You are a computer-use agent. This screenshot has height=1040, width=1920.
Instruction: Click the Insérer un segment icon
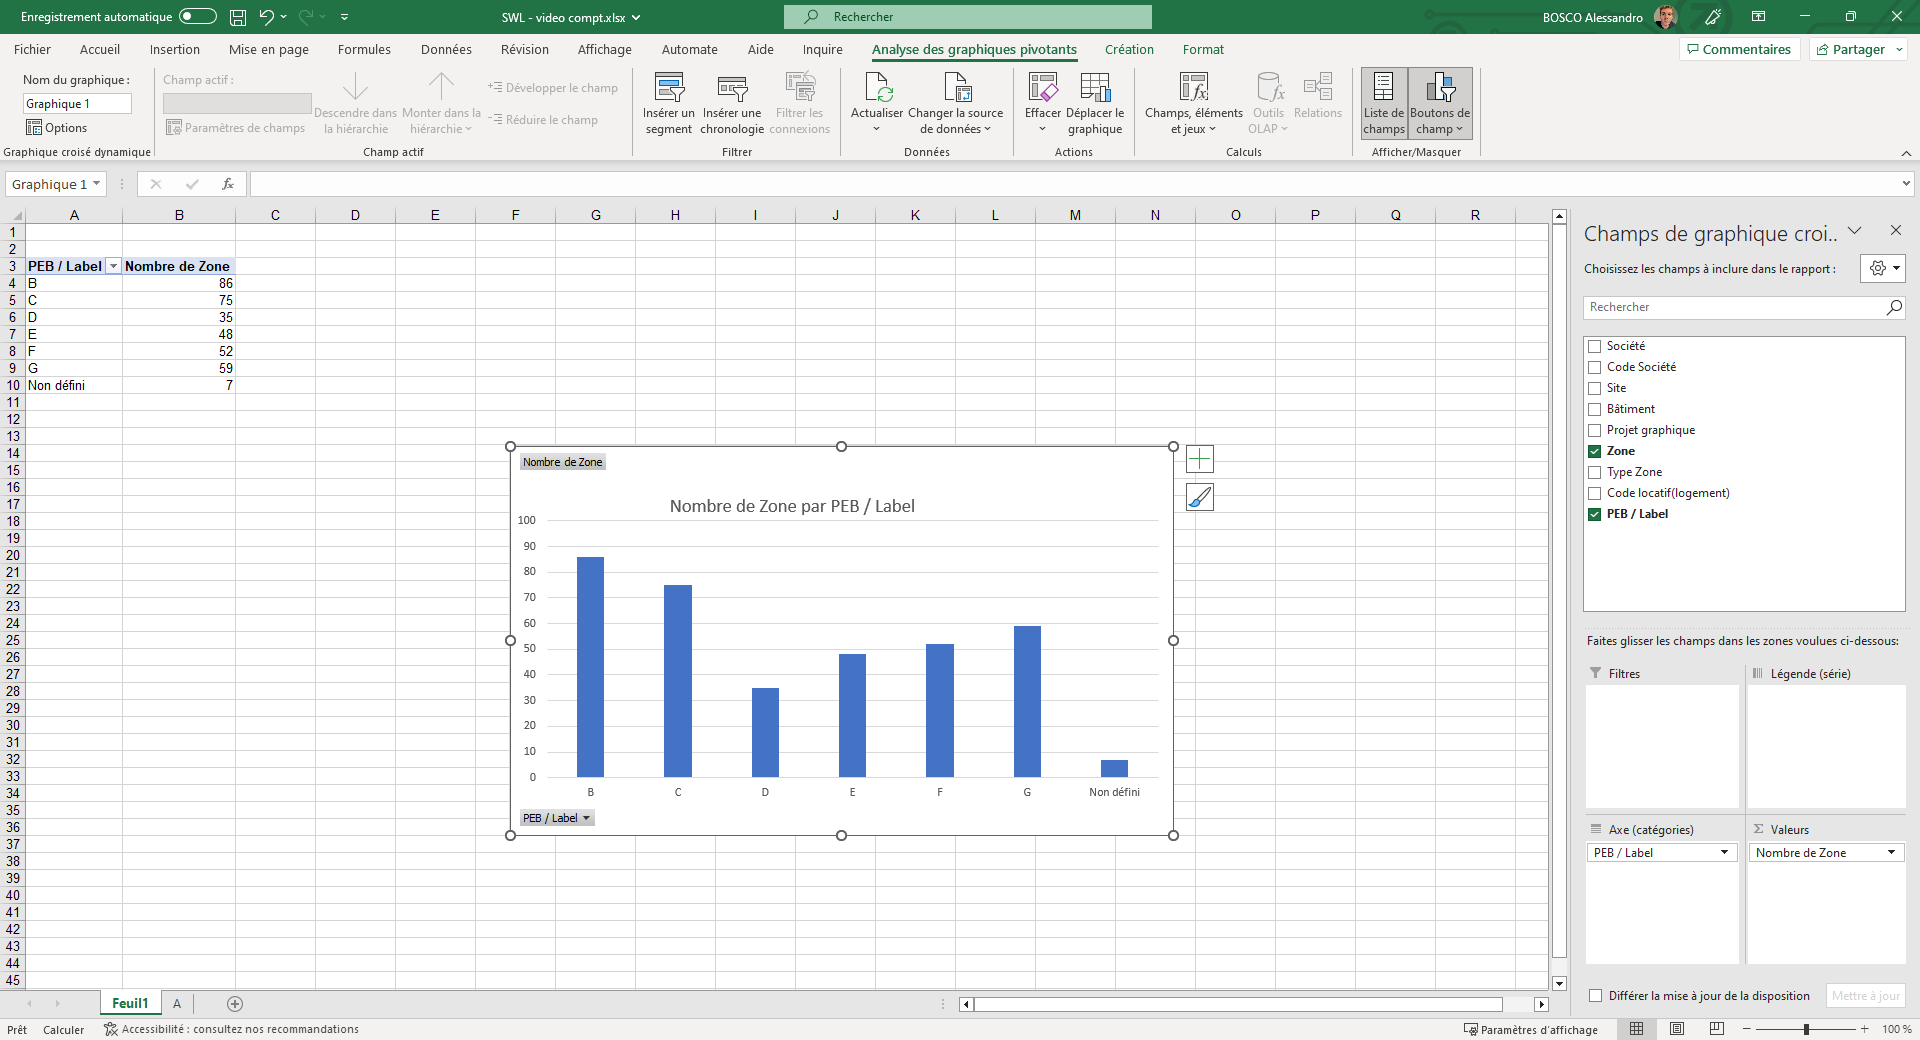[x=668, y=89]
